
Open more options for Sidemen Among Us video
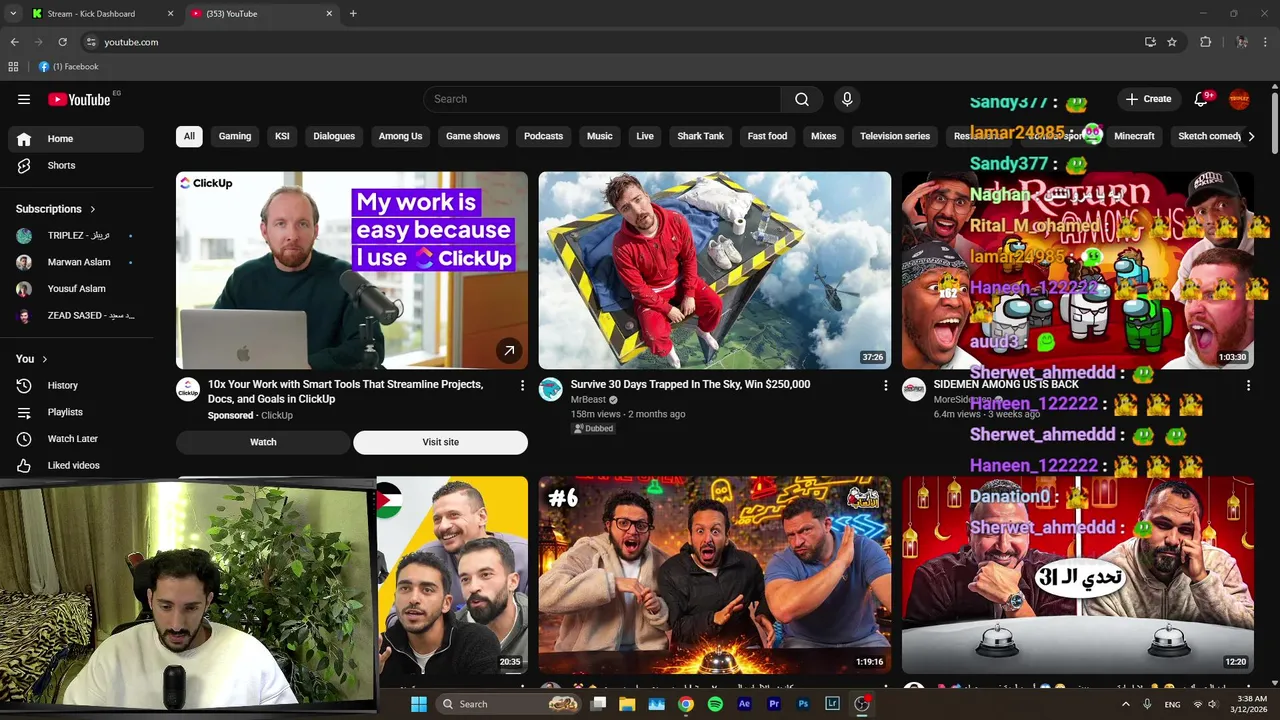tap(1248, 385)
